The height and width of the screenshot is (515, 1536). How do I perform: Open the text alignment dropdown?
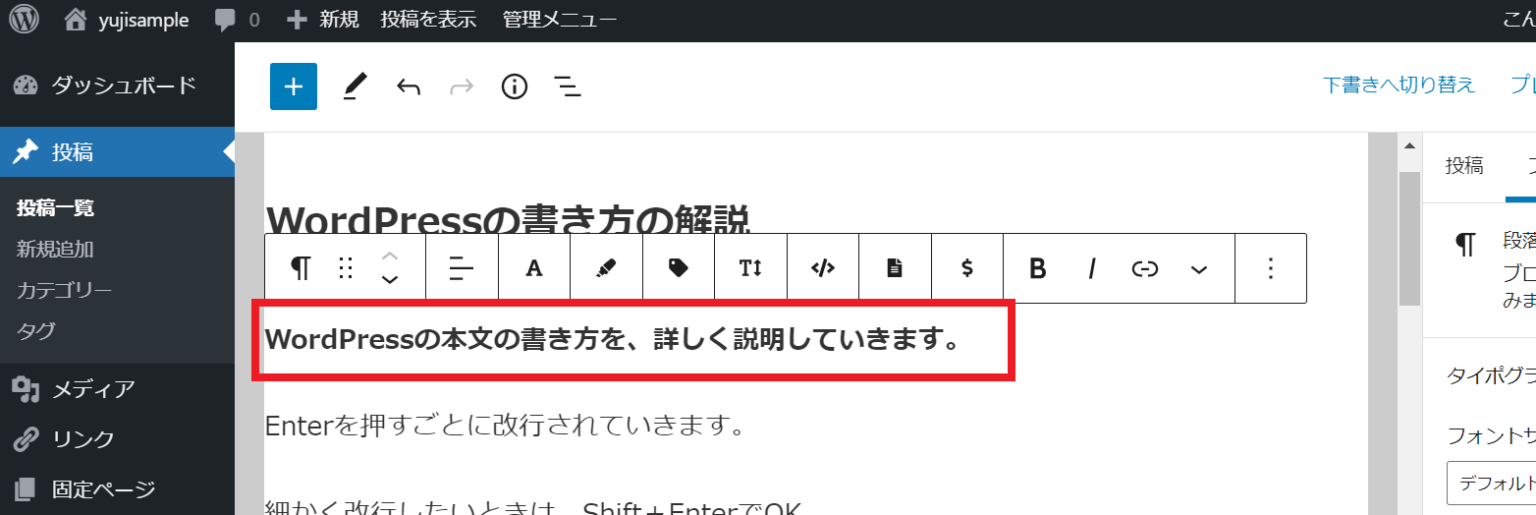[461, 268]
